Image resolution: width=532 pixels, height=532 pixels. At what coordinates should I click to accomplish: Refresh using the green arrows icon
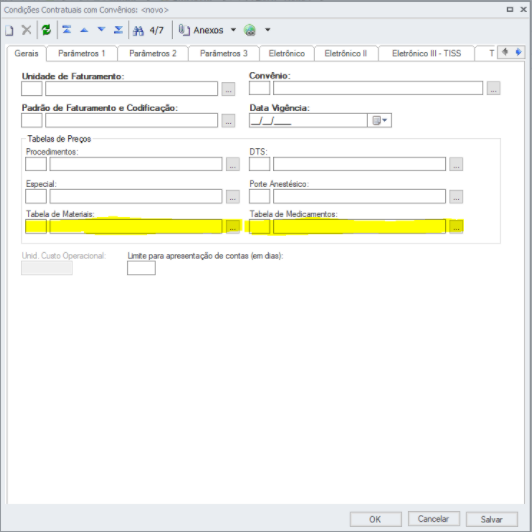click(x=46, y=30)
